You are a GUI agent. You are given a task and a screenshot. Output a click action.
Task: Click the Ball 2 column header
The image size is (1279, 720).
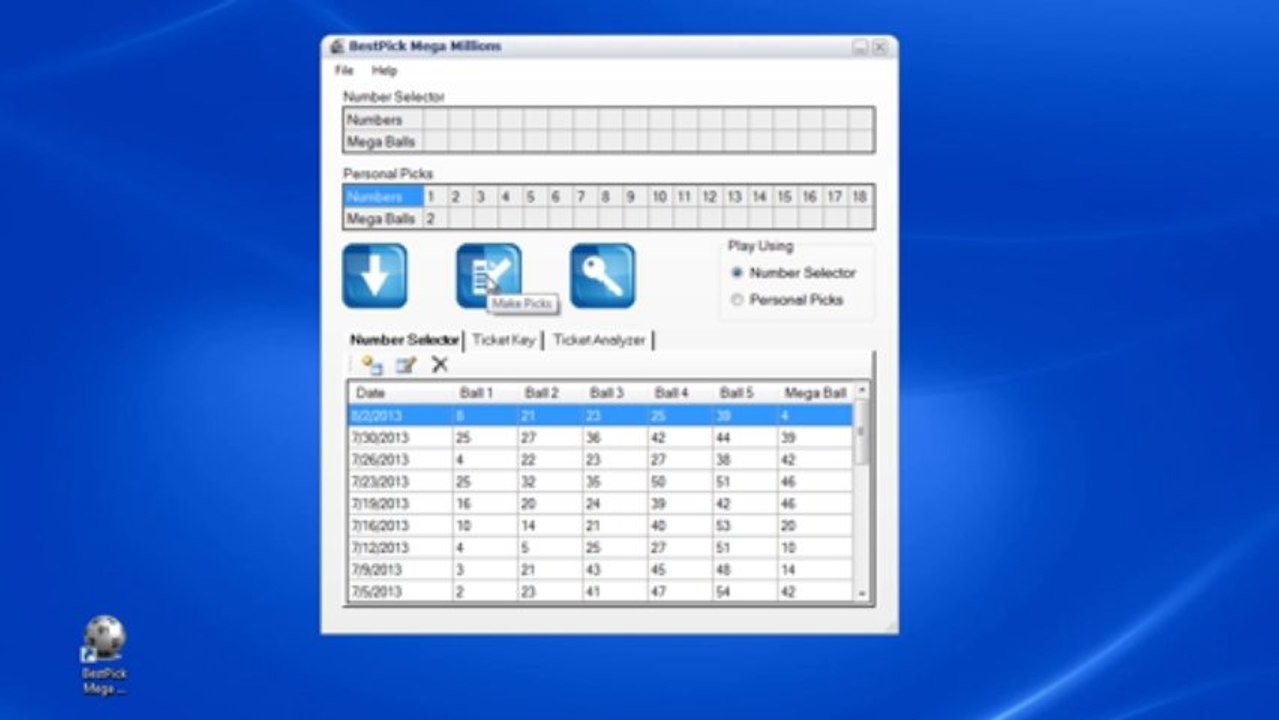coord(550,393)
